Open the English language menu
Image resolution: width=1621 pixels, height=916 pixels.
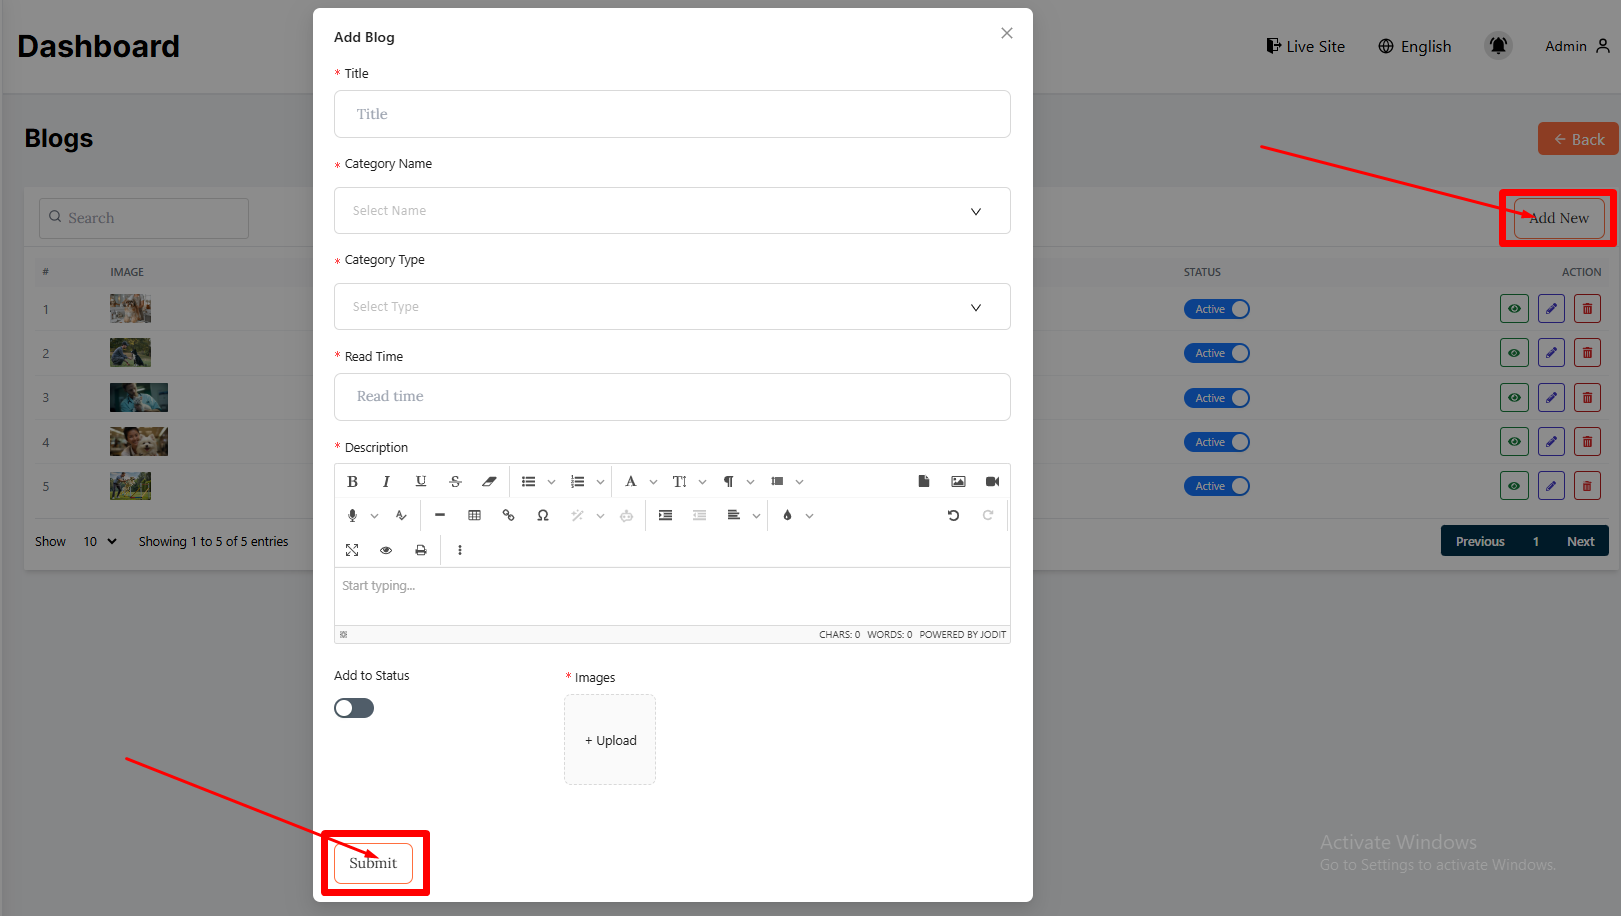pyautogui.click(x=1414, y=46)
